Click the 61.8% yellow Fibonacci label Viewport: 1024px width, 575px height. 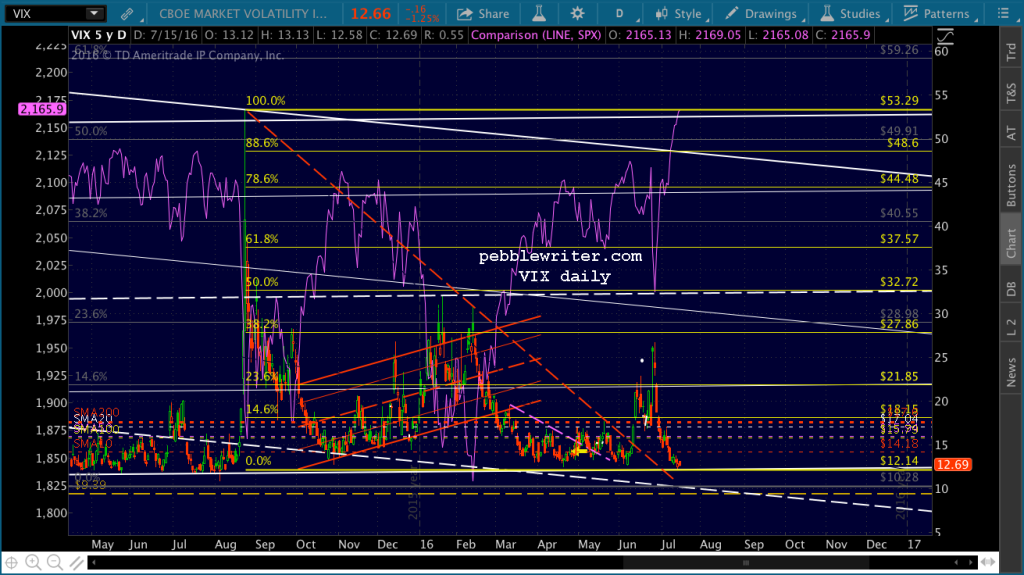[262, 239]
